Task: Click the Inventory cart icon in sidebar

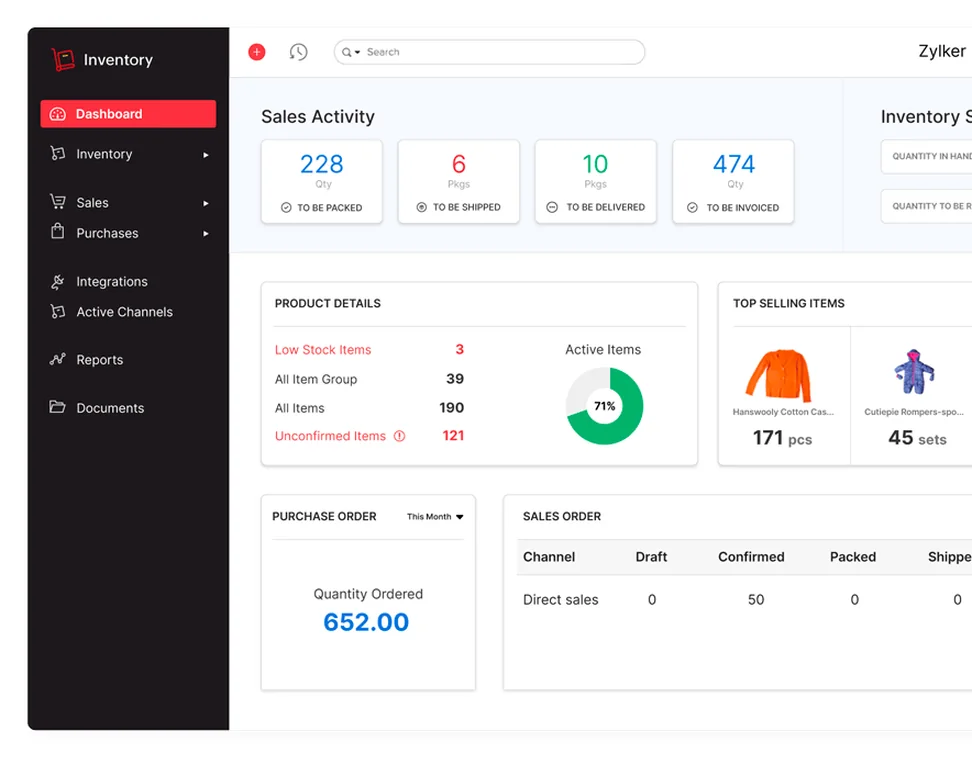Action: 58,153
